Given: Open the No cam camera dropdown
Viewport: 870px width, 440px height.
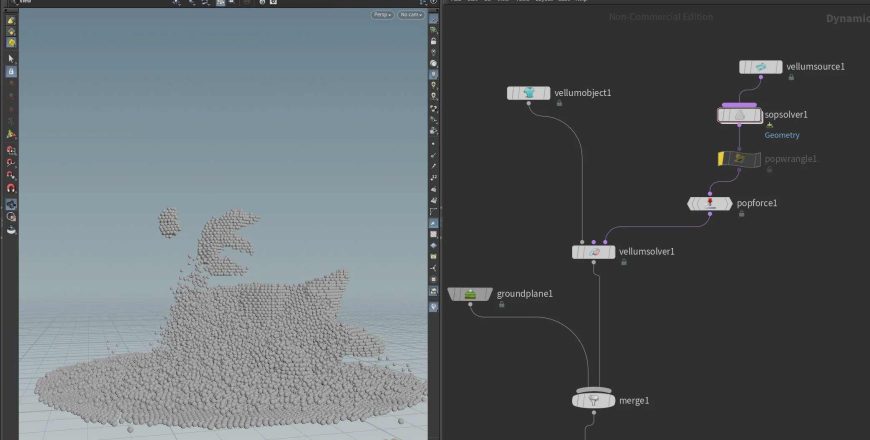Looking at the screenshot, I should 410,15.
